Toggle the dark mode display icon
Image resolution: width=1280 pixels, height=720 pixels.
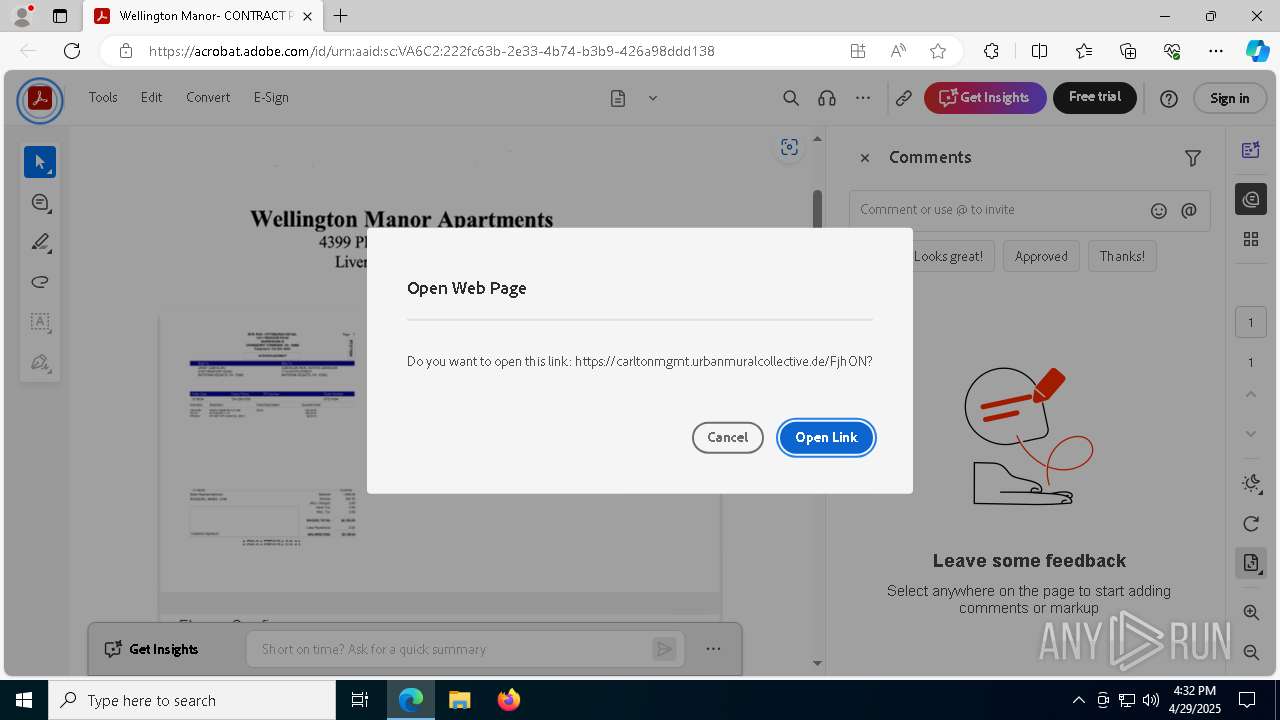[1251, 484]
